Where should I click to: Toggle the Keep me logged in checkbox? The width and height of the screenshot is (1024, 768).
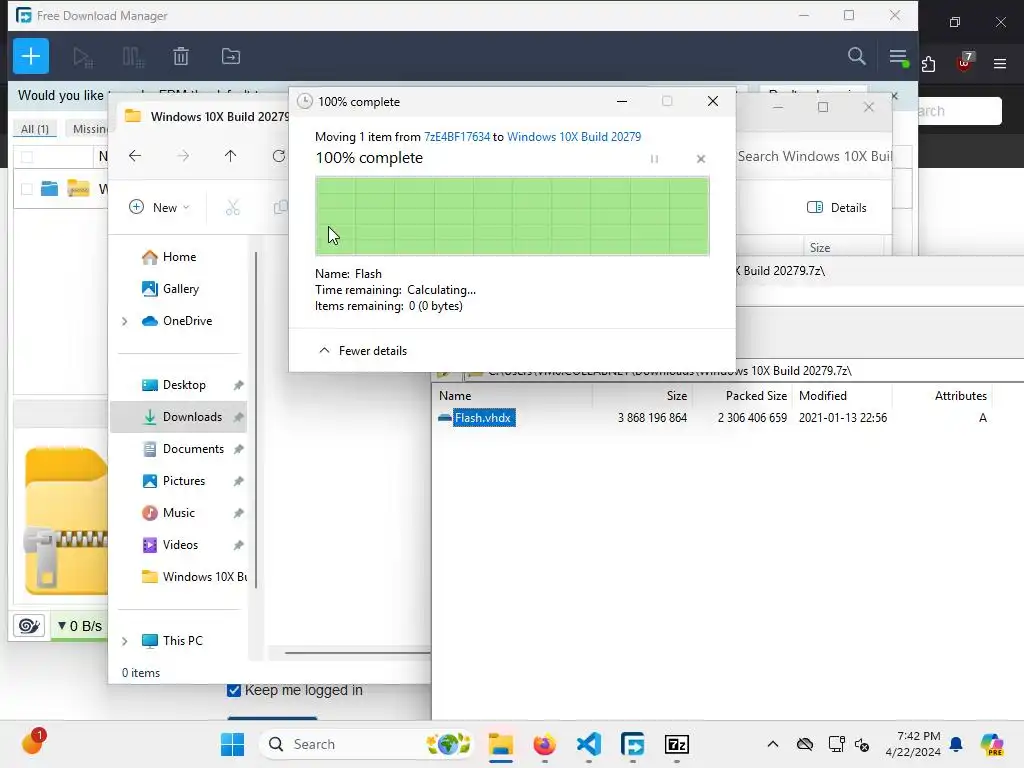click(234, 690)
